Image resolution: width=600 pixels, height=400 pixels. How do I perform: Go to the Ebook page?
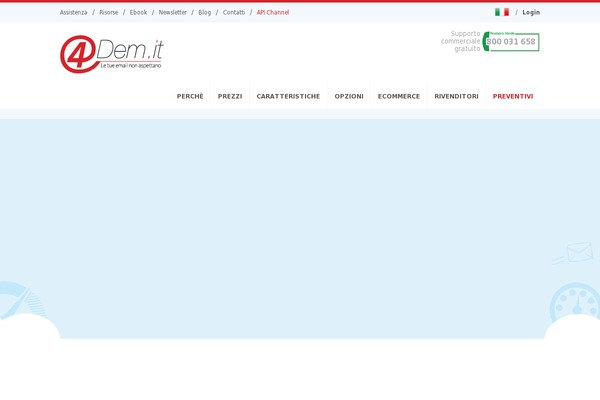coord(138,12)
